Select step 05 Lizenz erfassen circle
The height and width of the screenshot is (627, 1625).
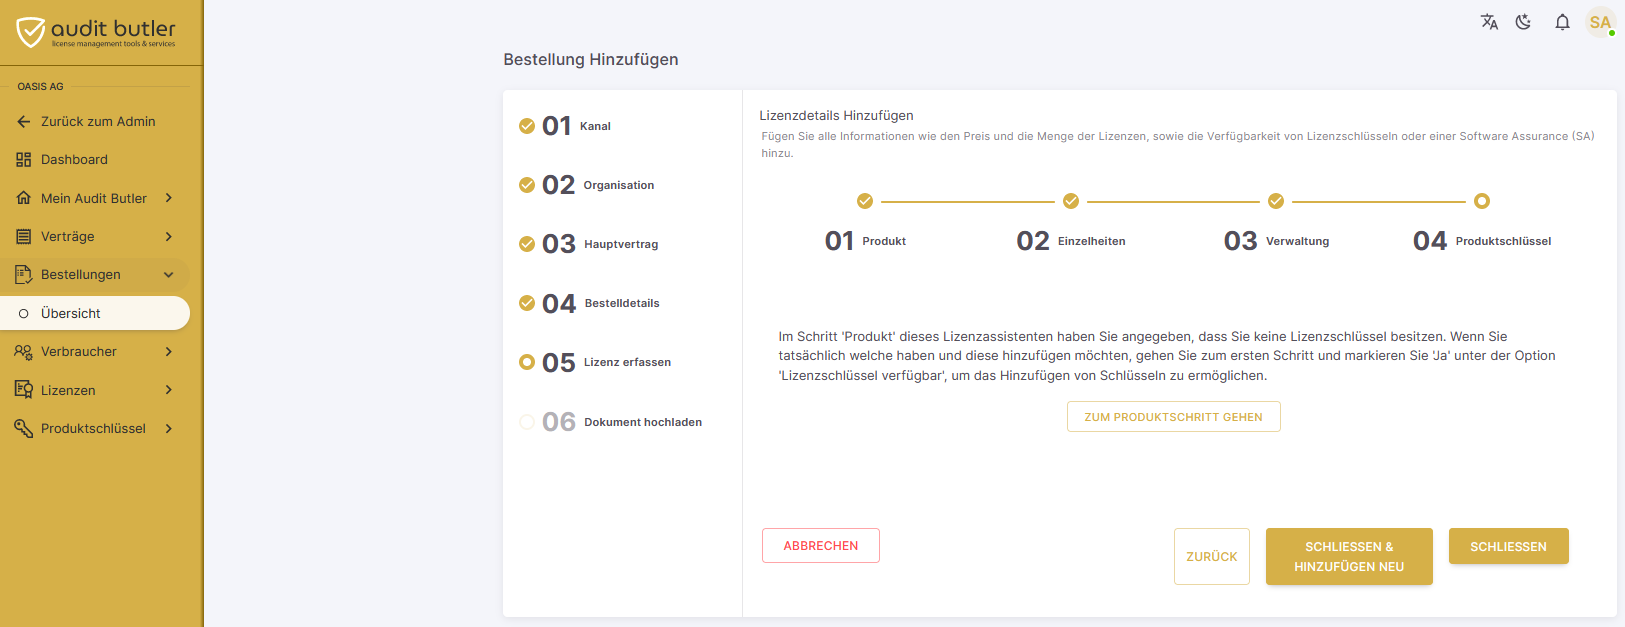(x=527, y=362)
